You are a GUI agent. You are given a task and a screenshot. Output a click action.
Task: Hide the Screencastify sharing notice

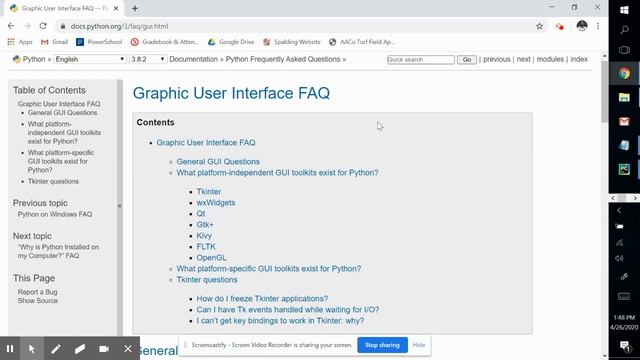click(419, 345)
